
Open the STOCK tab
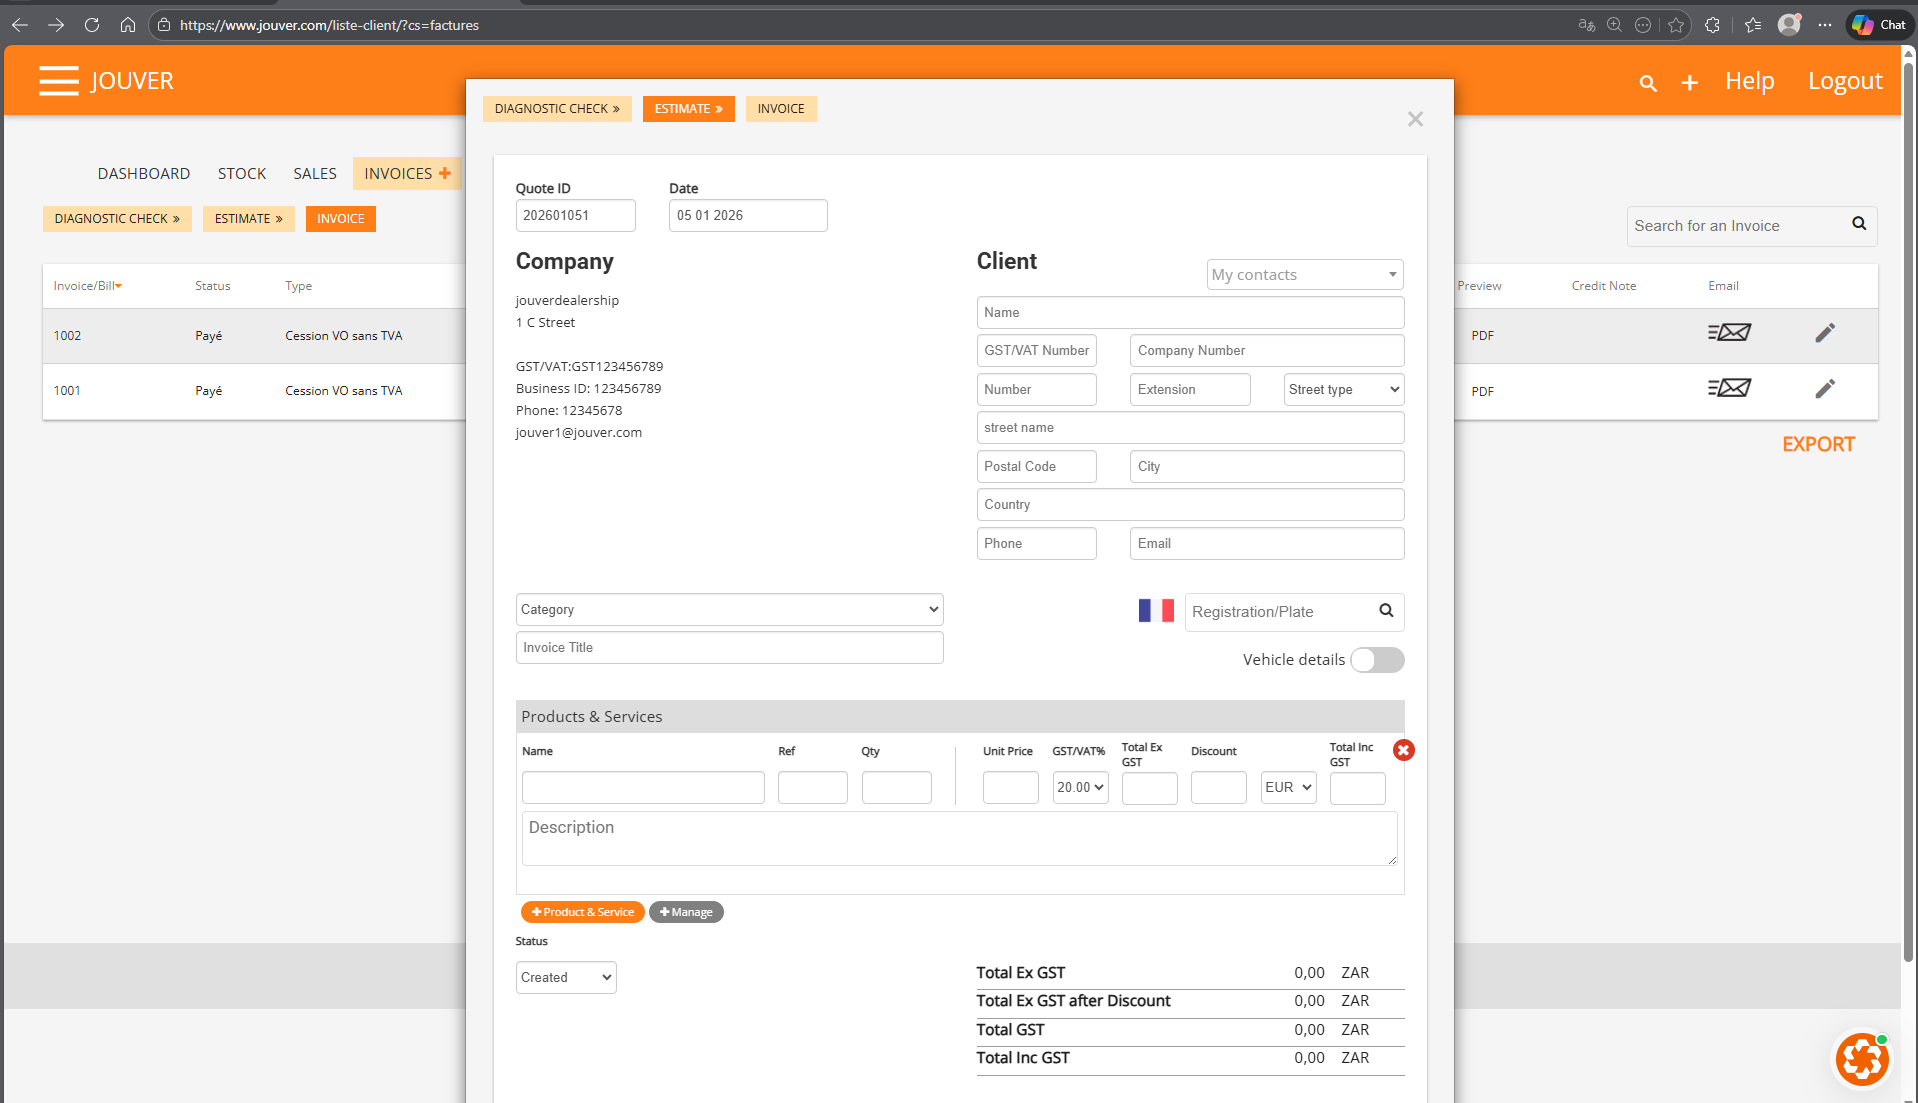(x=242, y=174)
